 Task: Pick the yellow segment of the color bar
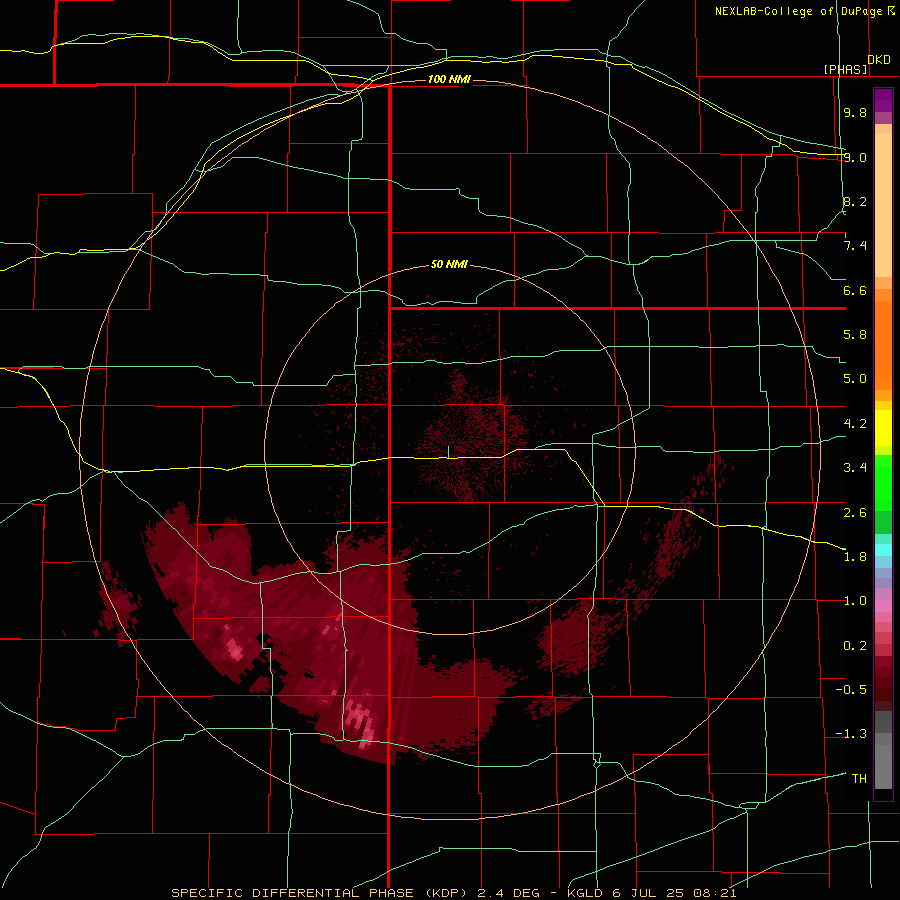click(x=883, y=428)
